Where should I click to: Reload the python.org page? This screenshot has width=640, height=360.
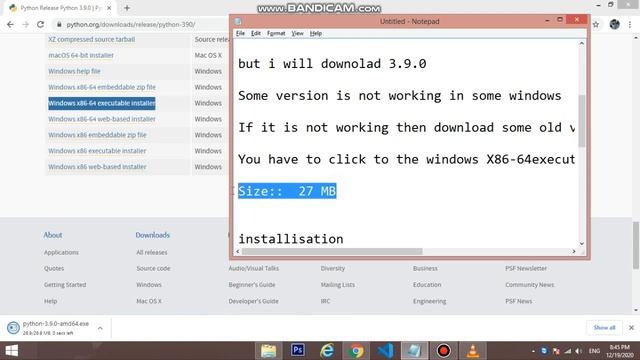tap(40, 24)
